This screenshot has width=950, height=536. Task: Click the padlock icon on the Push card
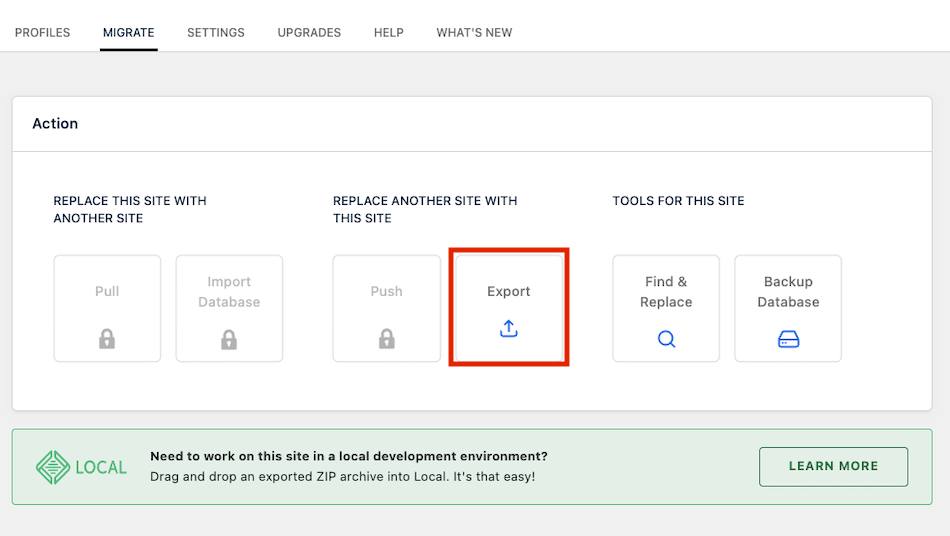click(387, 339)
